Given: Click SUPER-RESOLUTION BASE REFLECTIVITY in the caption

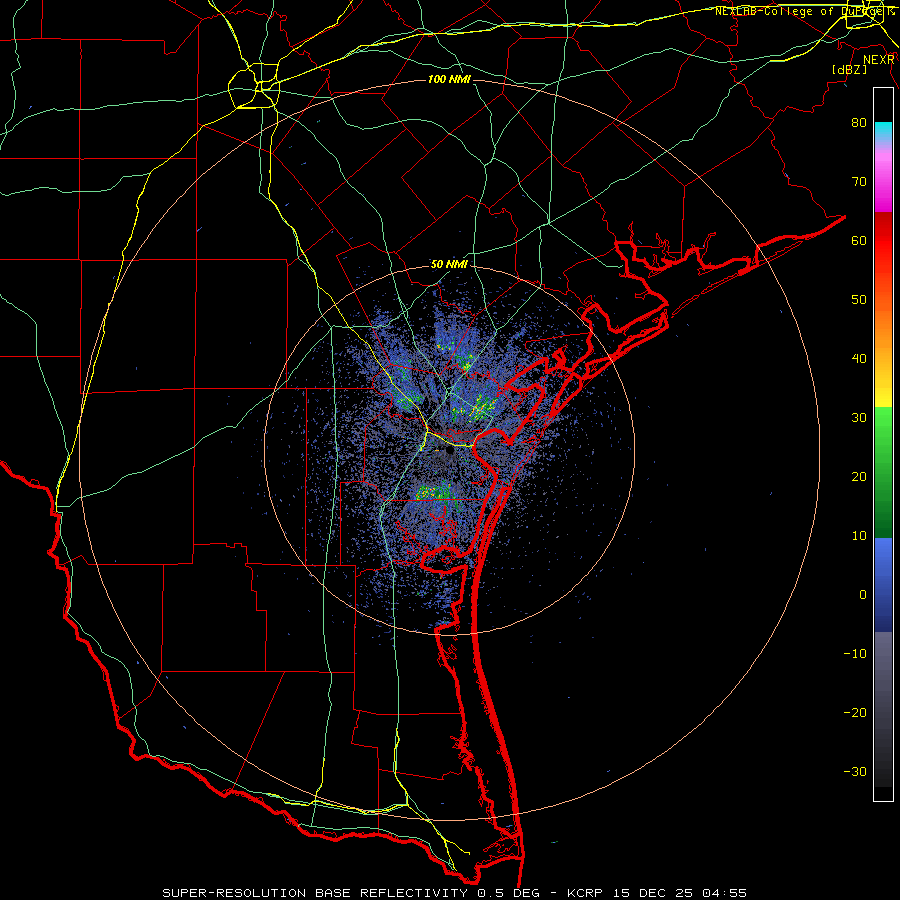Looking at the screenshot, I should tap(315, 893).
